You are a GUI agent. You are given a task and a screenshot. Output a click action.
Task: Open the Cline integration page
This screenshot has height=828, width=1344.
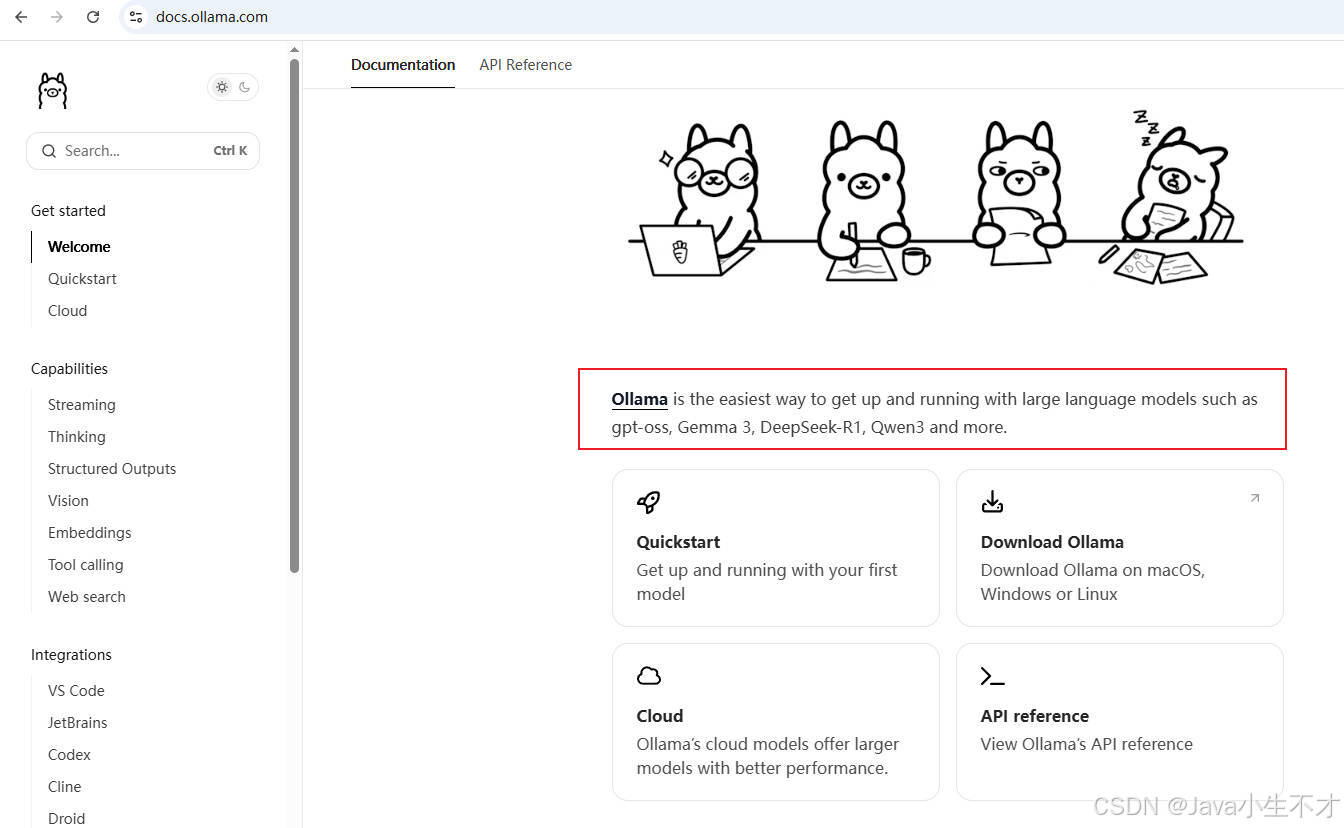(x=65, y=787)
